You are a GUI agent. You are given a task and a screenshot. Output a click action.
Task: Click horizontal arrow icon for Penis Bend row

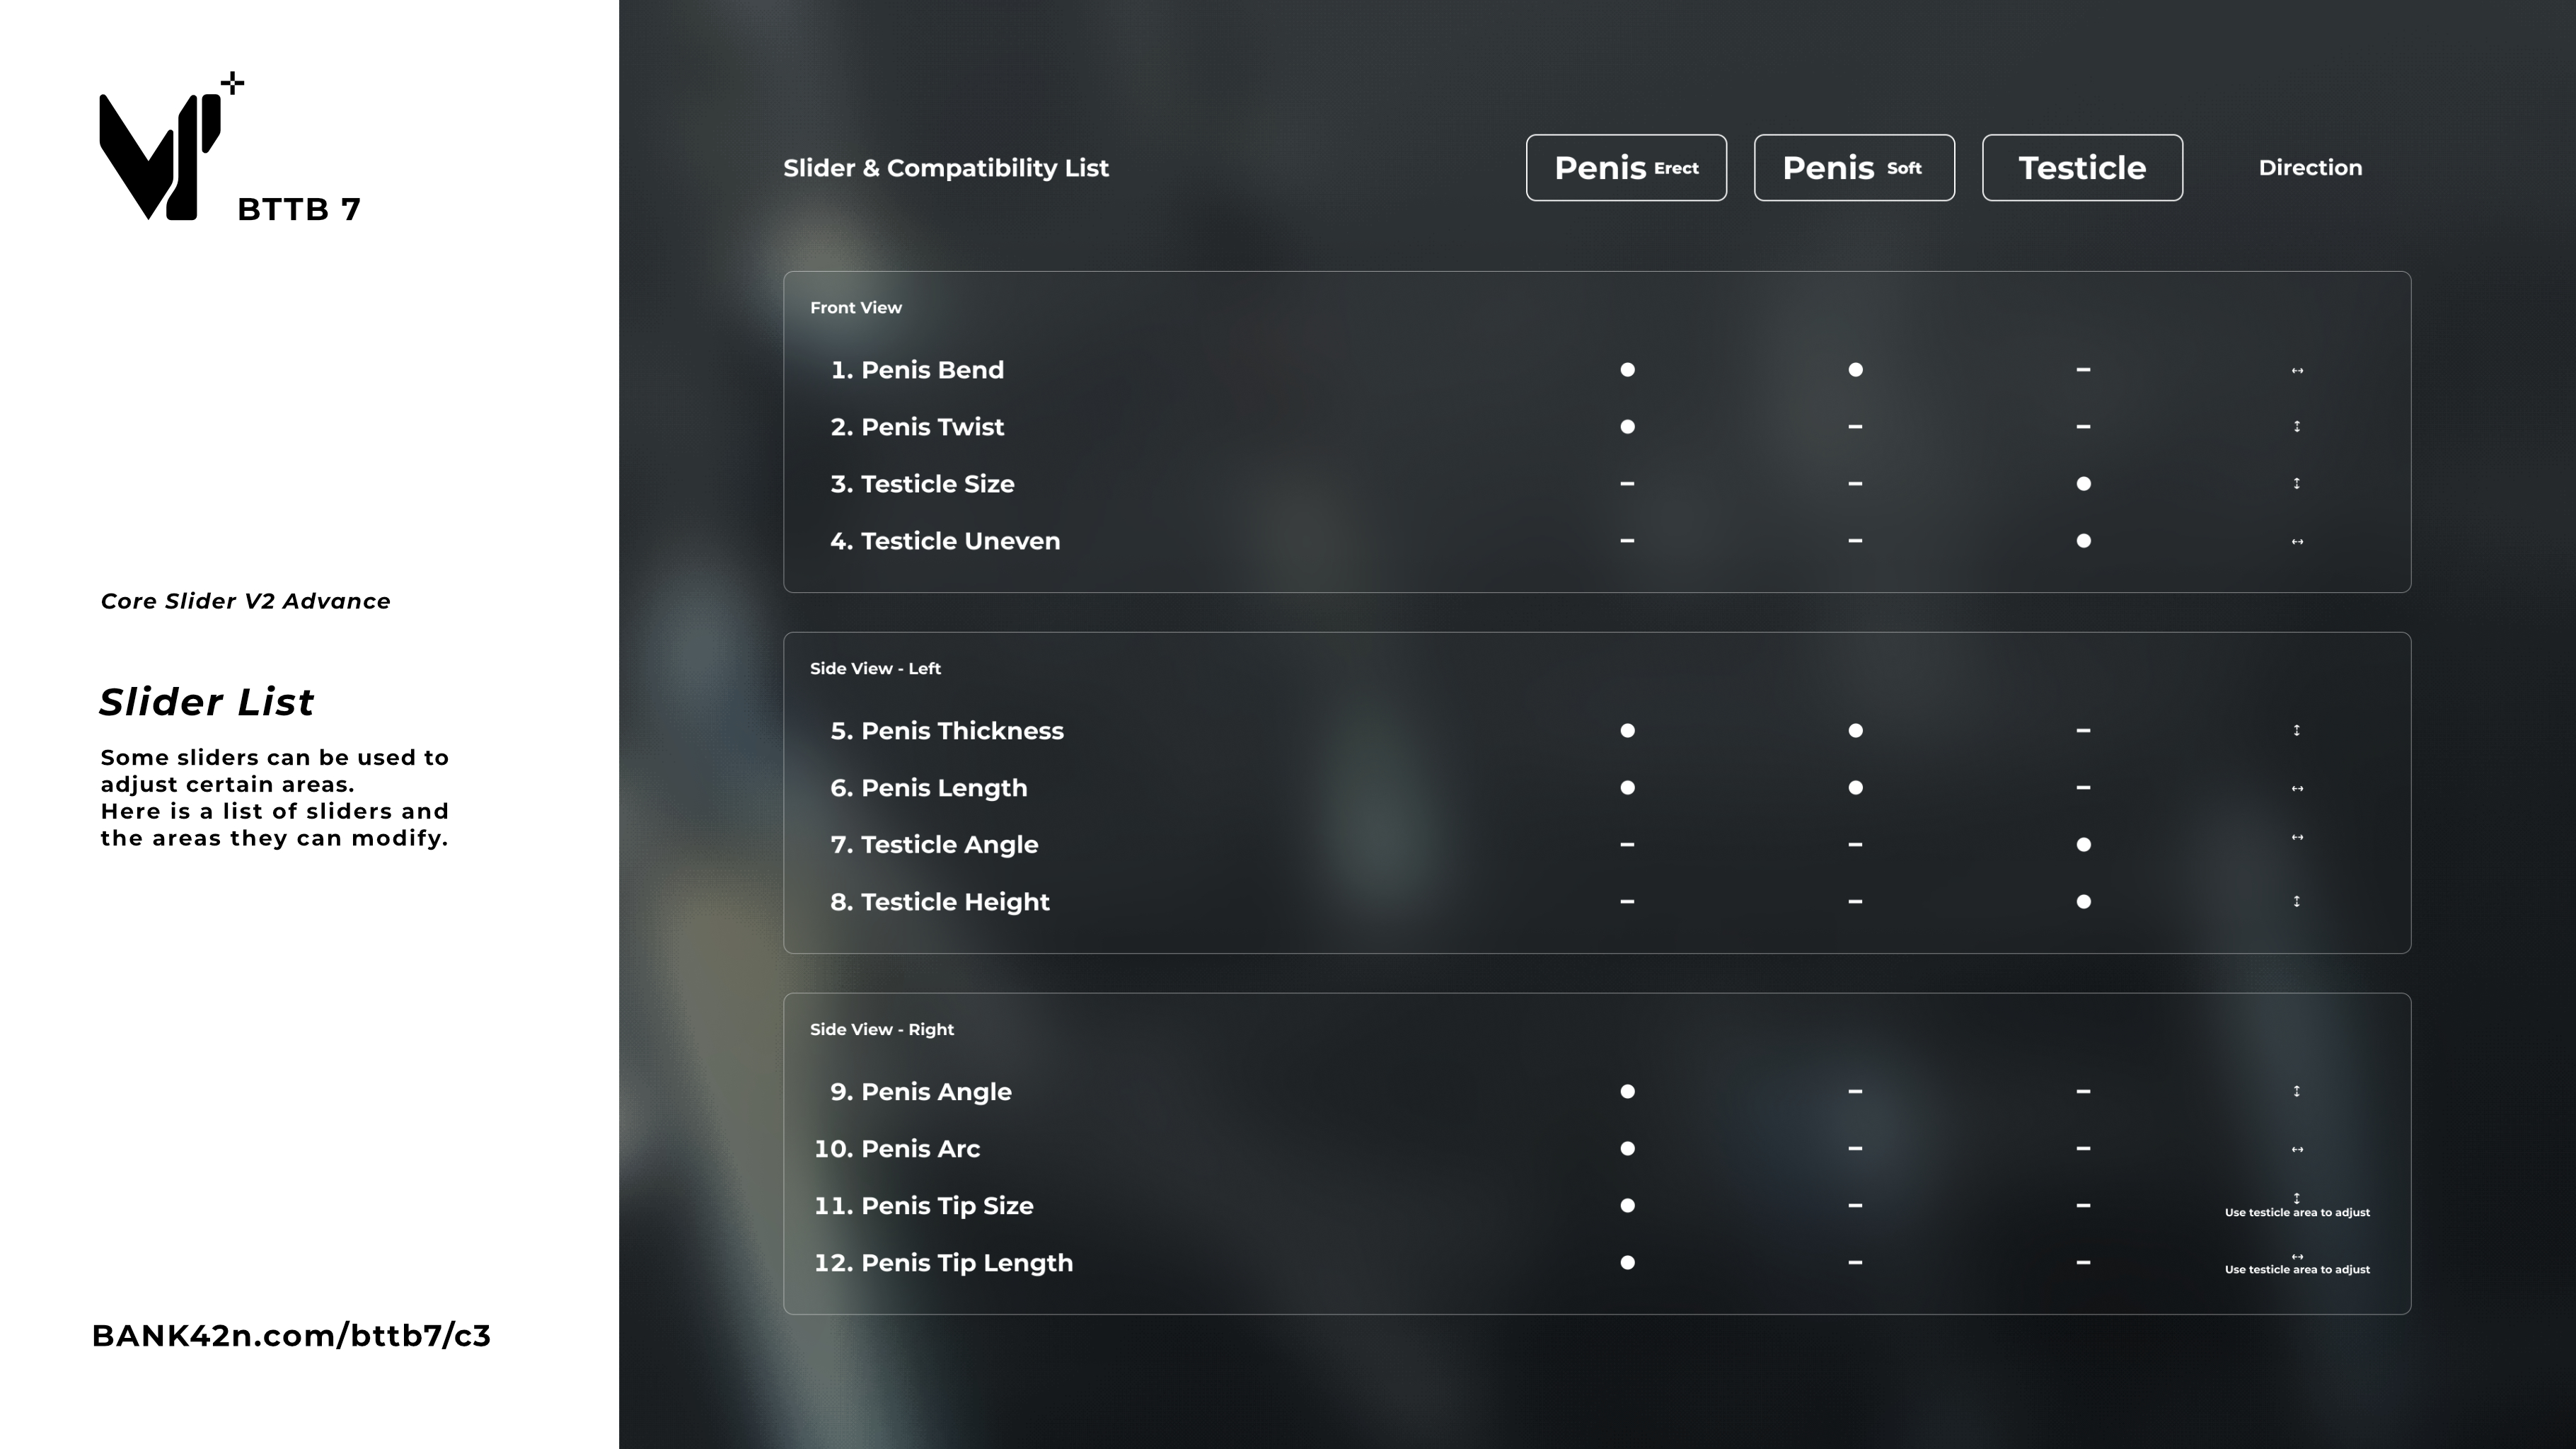(2297, 371)
